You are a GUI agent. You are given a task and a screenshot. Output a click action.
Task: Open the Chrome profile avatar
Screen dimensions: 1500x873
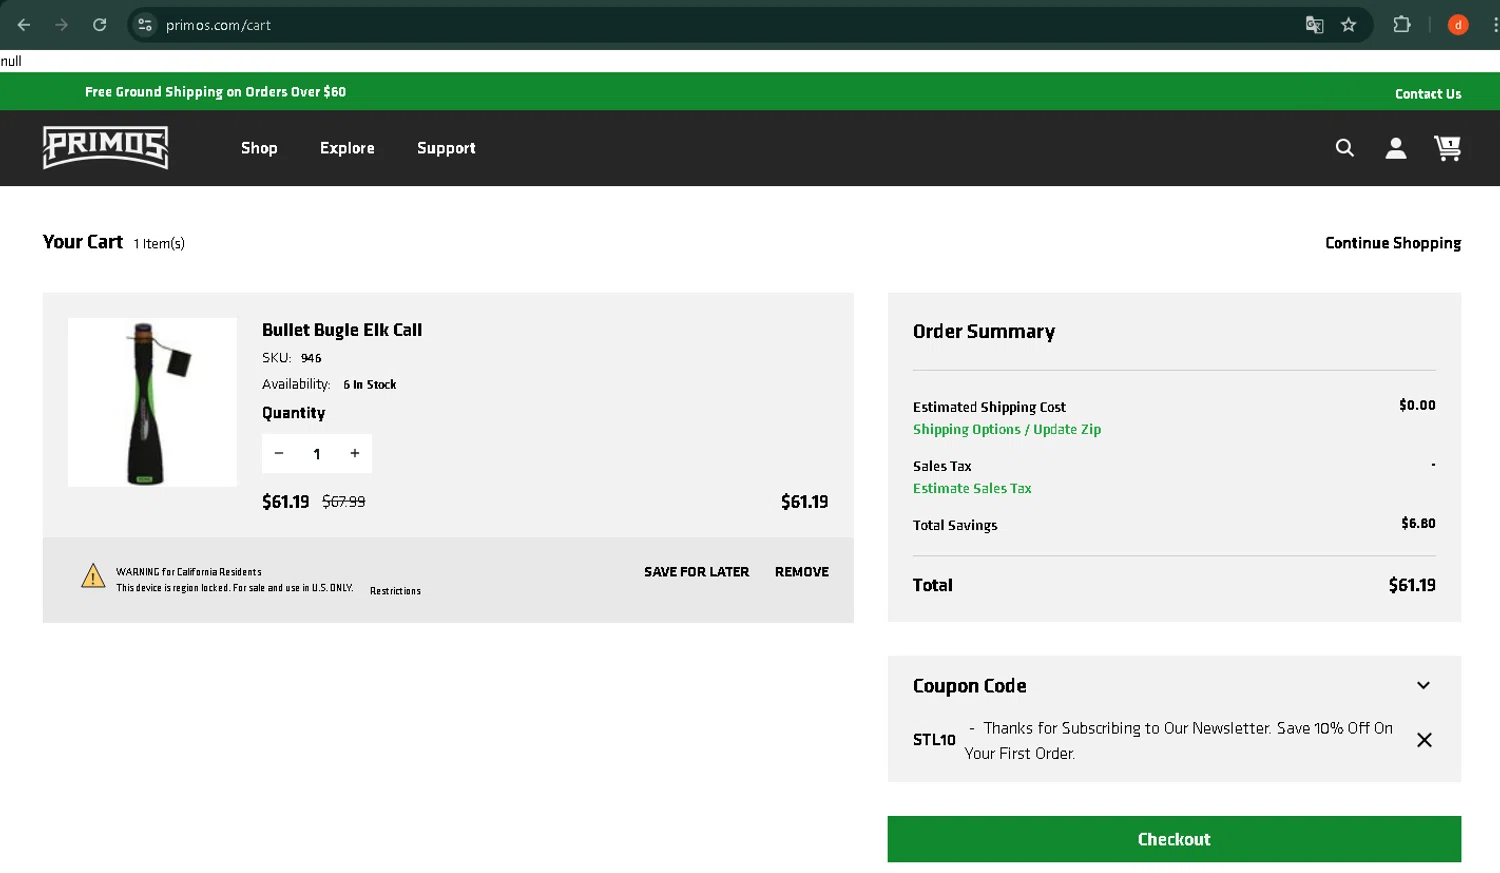point(1458,25)
